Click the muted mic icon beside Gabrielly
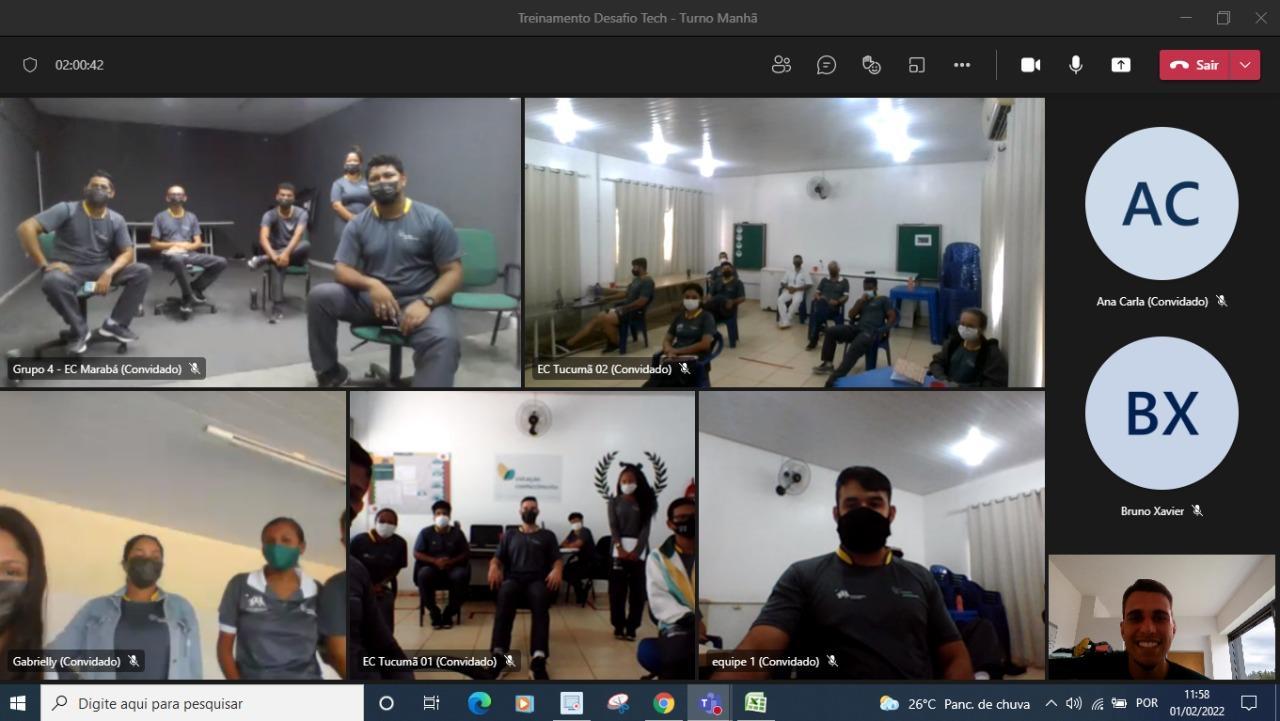This screenshot has height=721, width=1280. pos(133,661)
